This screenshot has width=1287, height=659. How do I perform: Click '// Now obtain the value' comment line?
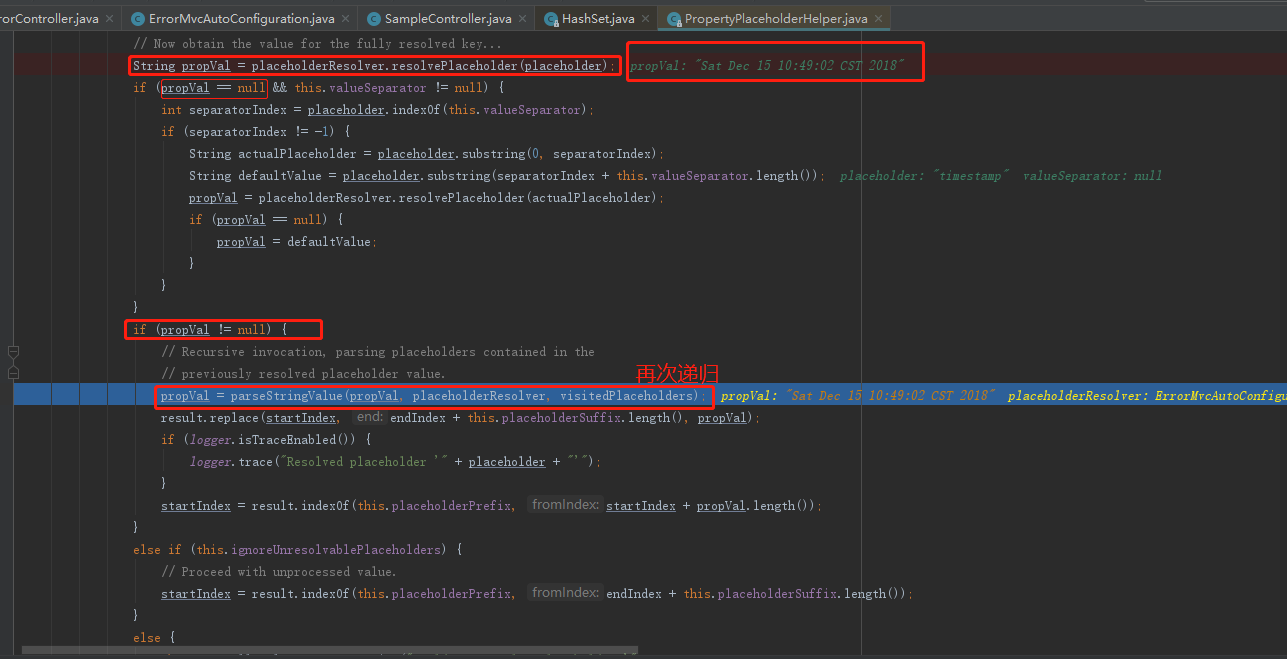coord(318,44)
